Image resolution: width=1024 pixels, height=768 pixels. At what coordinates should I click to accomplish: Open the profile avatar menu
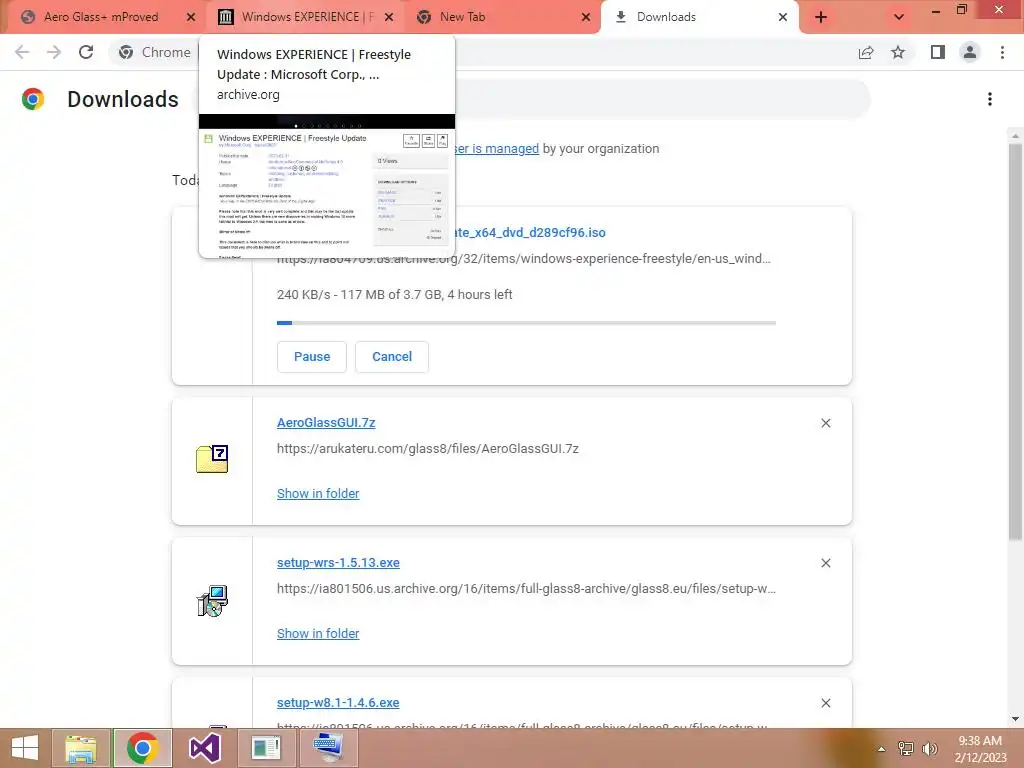pyautogui.click(x=970, y=52)
